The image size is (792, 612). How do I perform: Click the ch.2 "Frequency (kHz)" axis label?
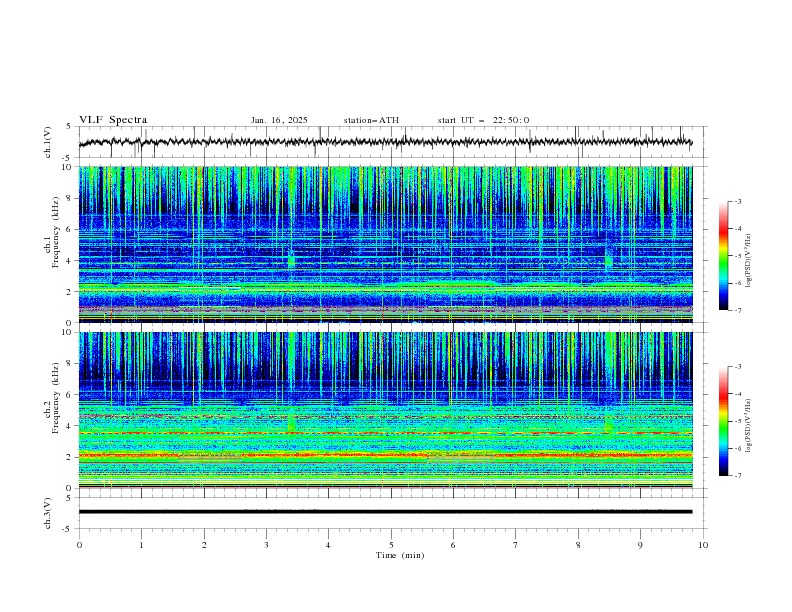pyautogui.click(x=56, y=398)
